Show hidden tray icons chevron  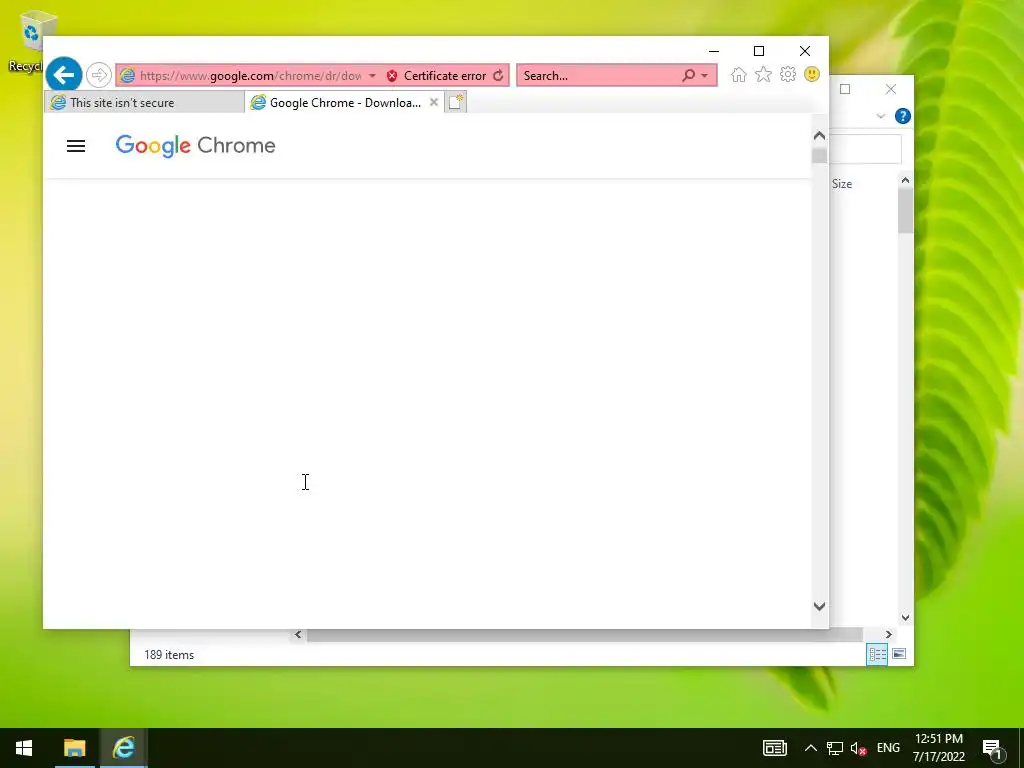coord(810,748)
